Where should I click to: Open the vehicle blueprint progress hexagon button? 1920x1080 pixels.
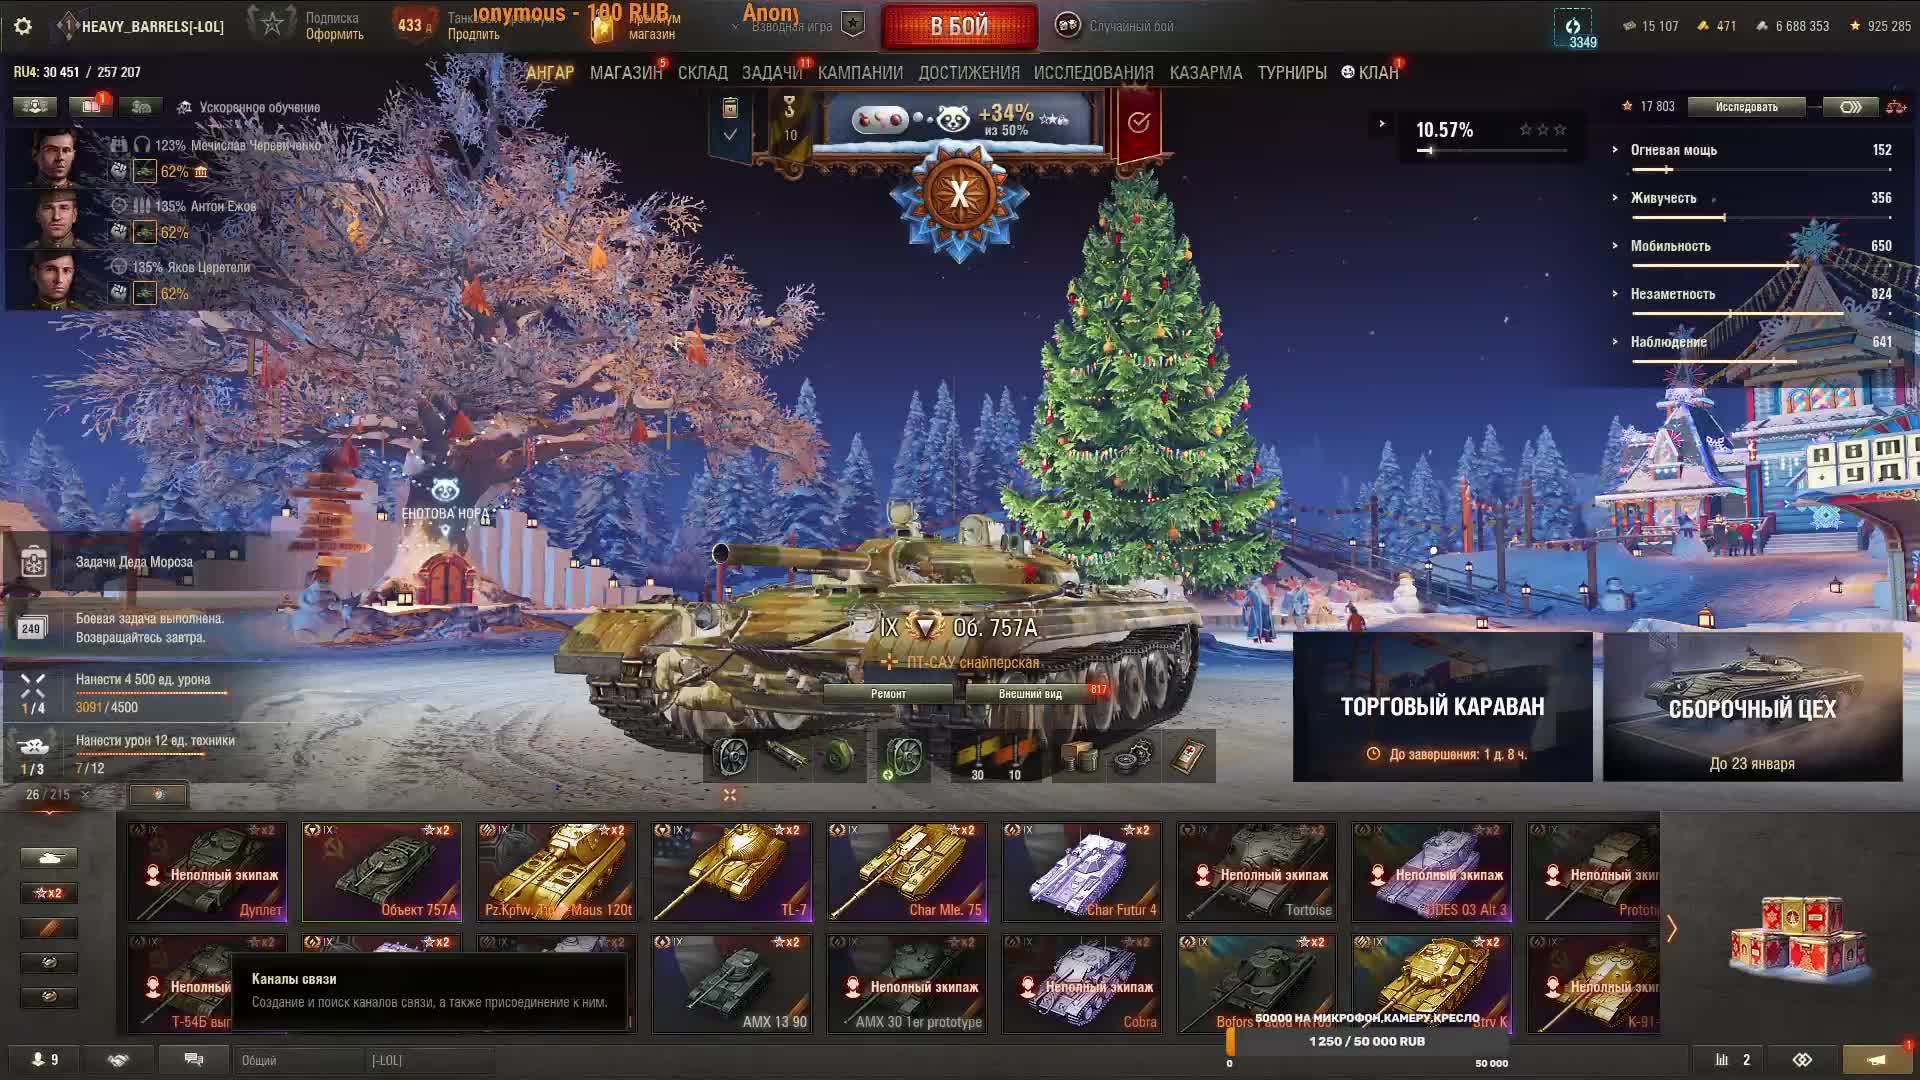tap(1850, 107)
